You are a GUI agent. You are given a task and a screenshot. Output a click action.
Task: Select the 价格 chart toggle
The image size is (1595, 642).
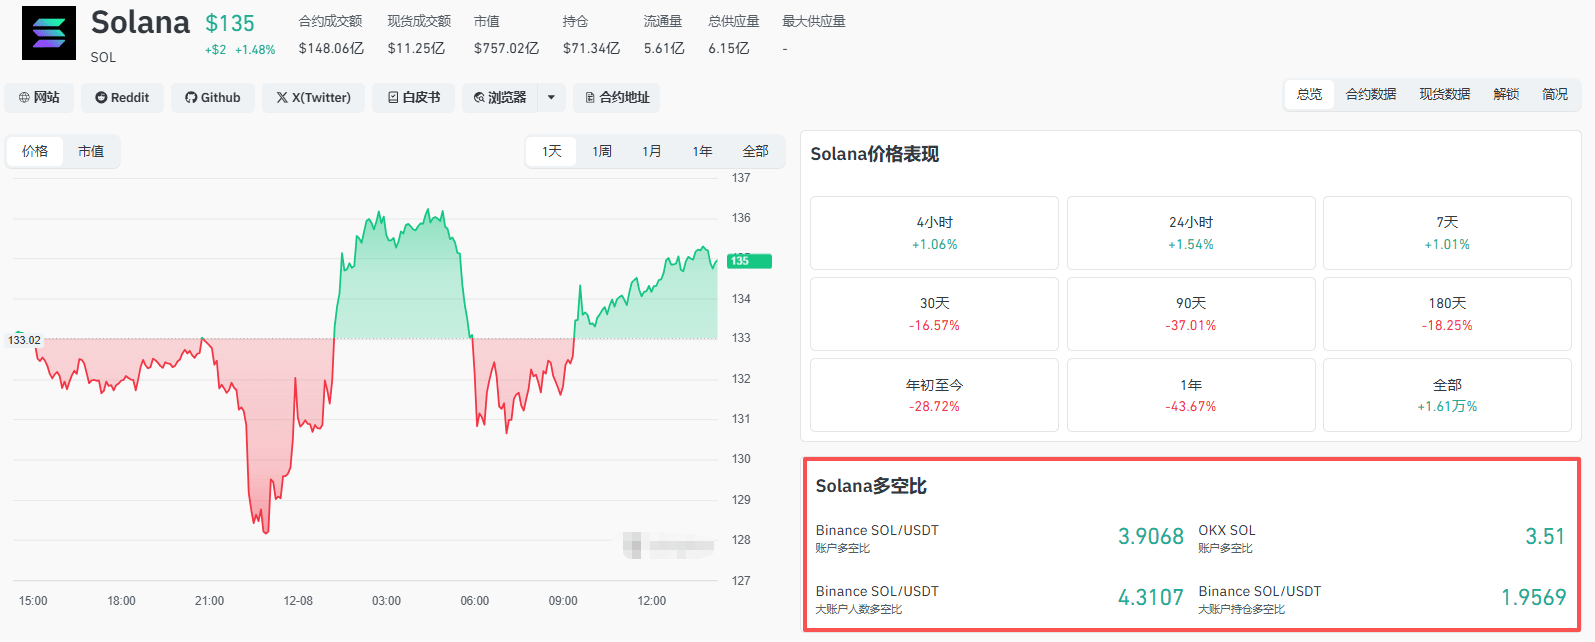click(x=35, y=151)
